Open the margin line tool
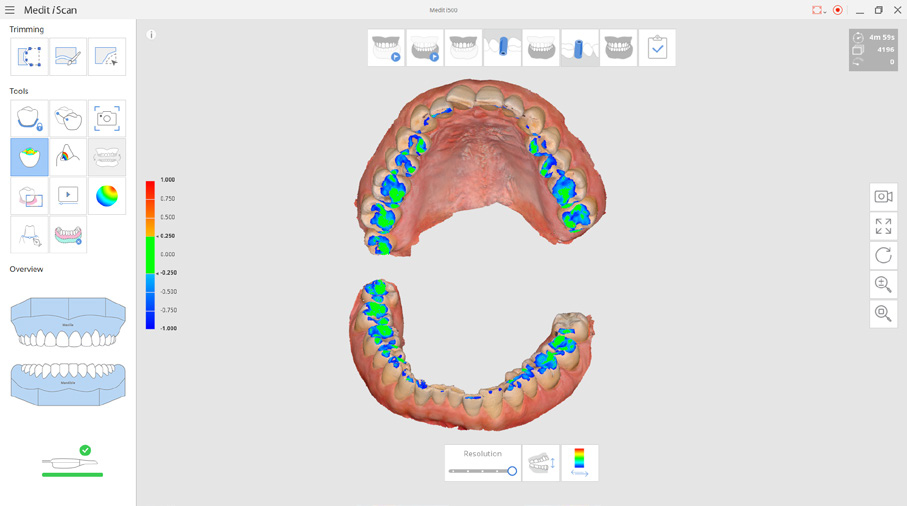The image size is (907, 506). (x=29, y=235)
